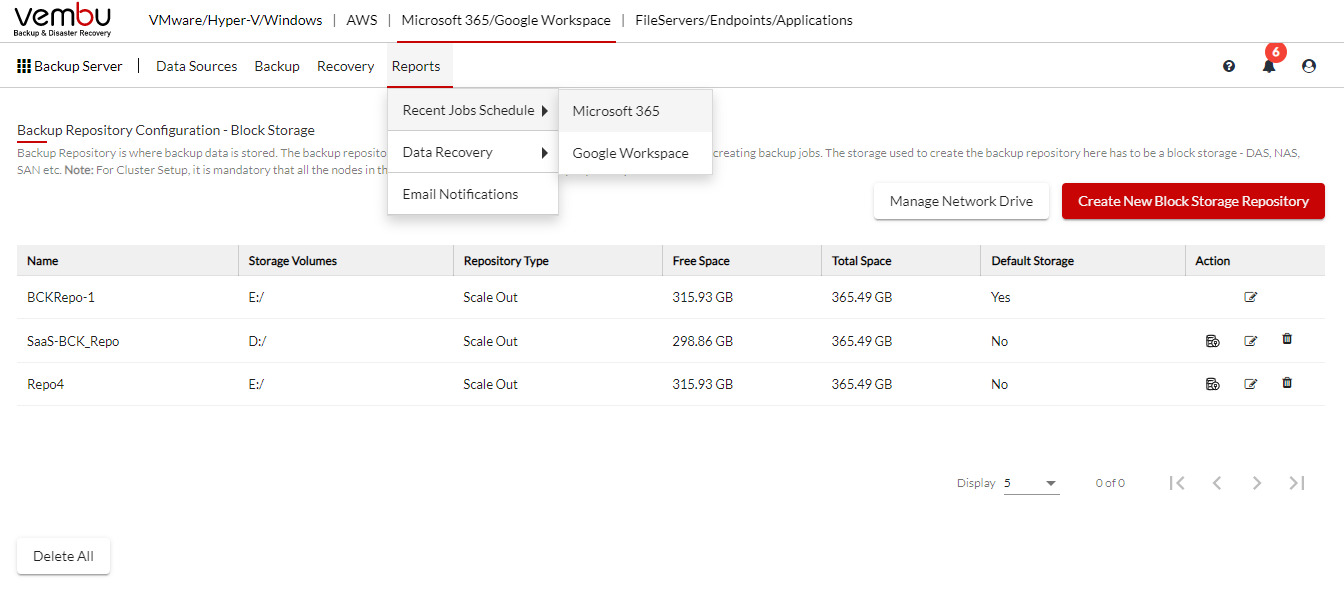Edit the Repo4 repository
The height and width of the screenshot is (596, 1344).
click(1251, 384)
